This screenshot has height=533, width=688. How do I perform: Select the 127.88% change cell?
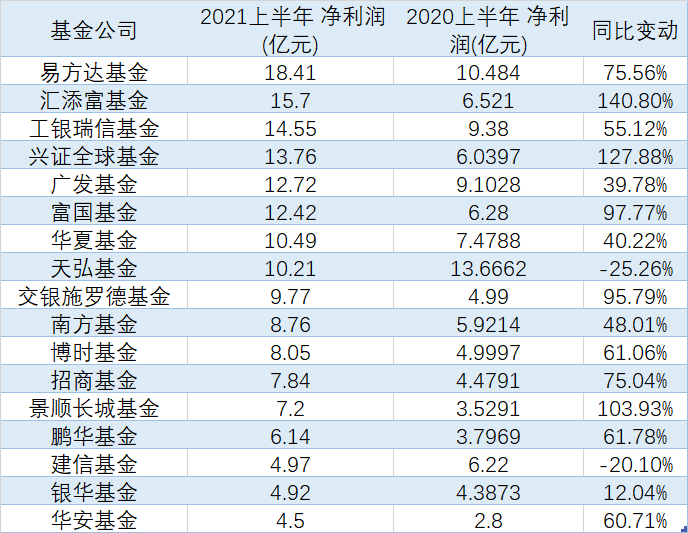(635, 155)
